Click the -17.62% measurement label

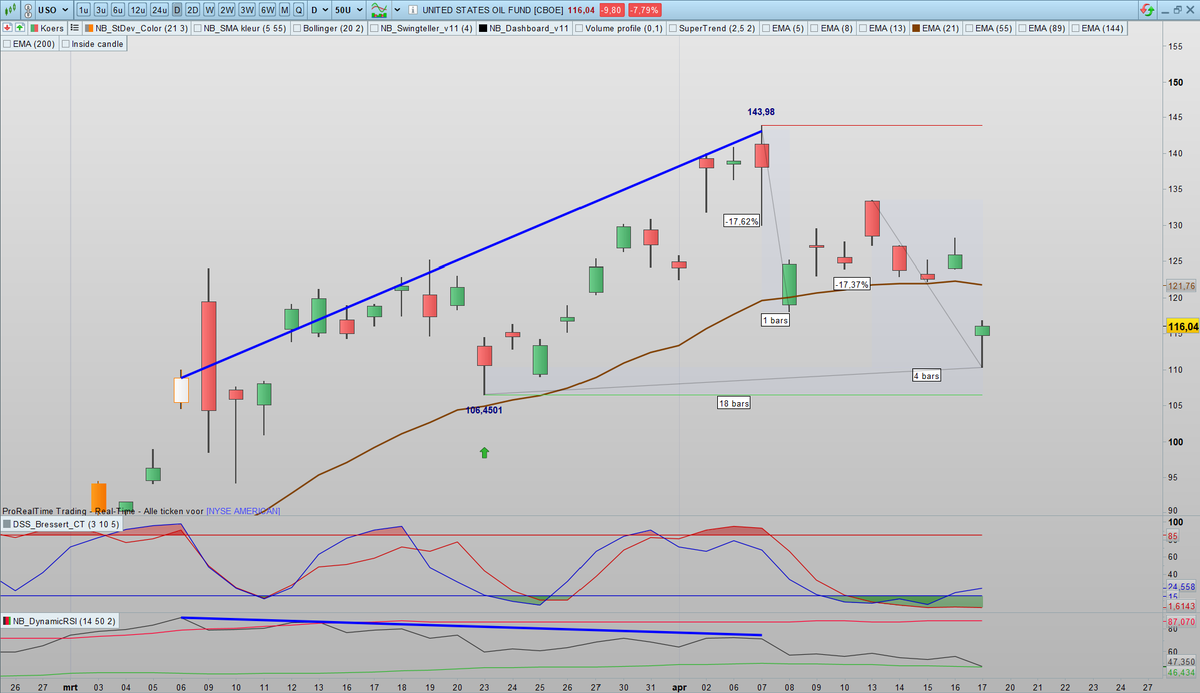(x=741, y=221)
